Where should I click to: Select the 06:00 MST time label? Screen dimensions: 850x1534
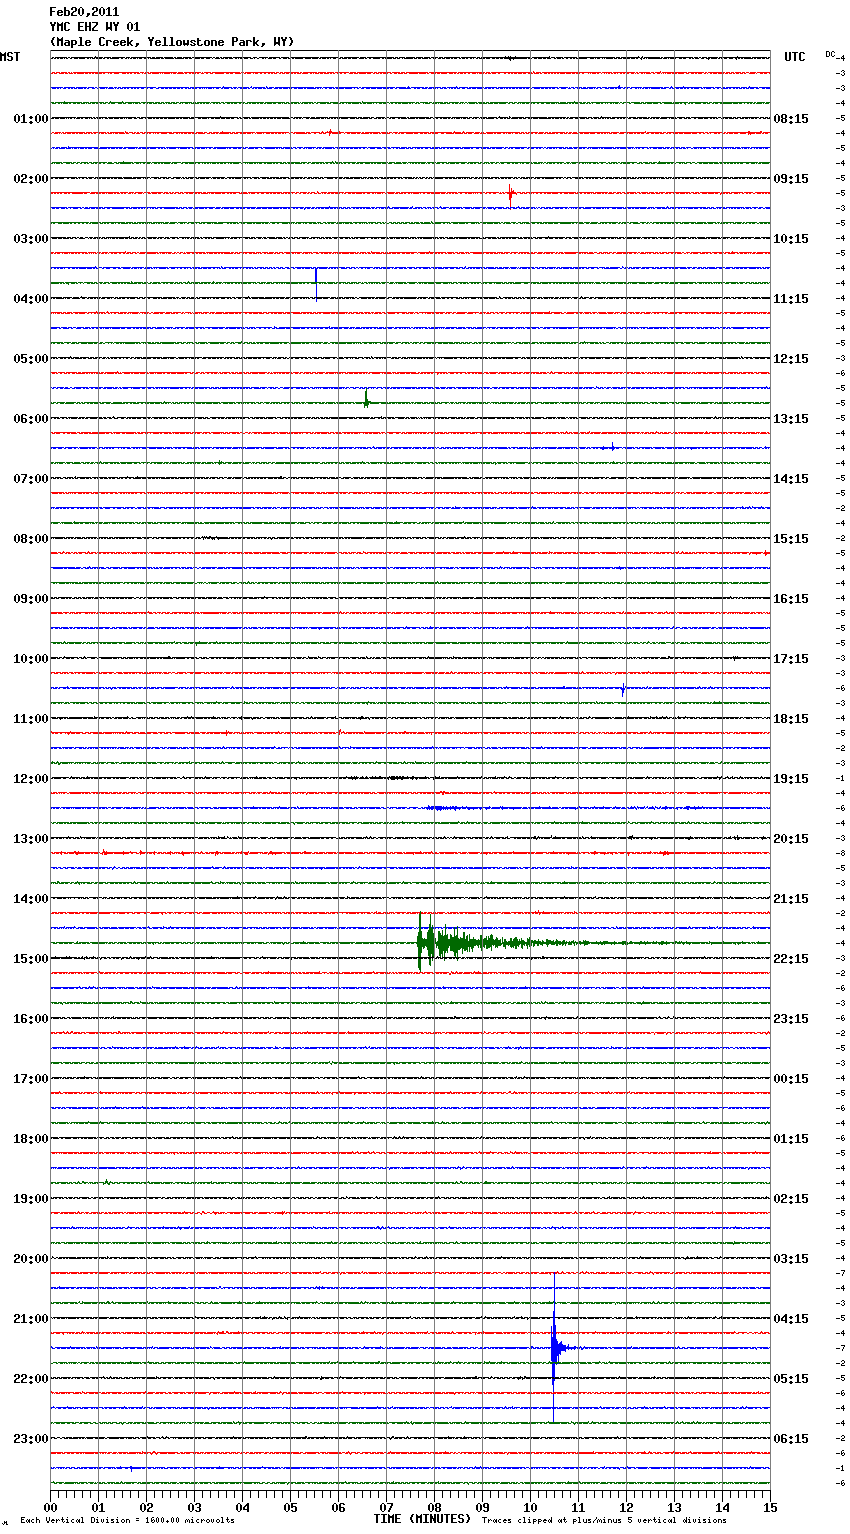(31, 419)
